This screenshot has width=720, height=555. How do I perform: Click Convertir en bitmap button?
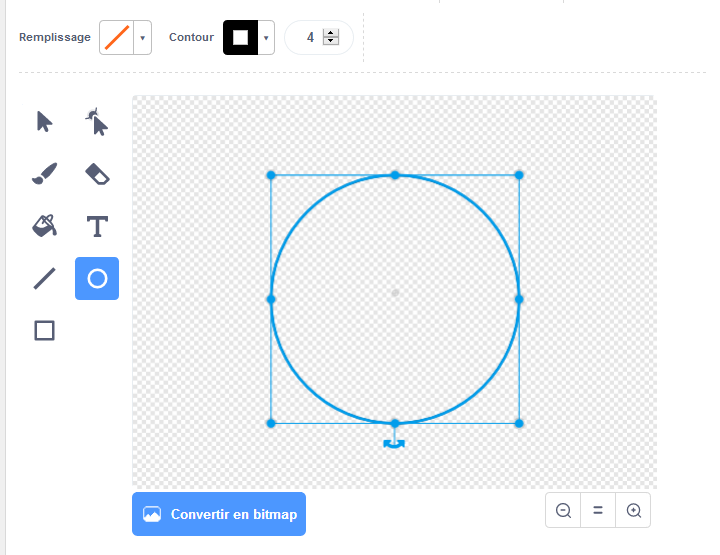219,514
